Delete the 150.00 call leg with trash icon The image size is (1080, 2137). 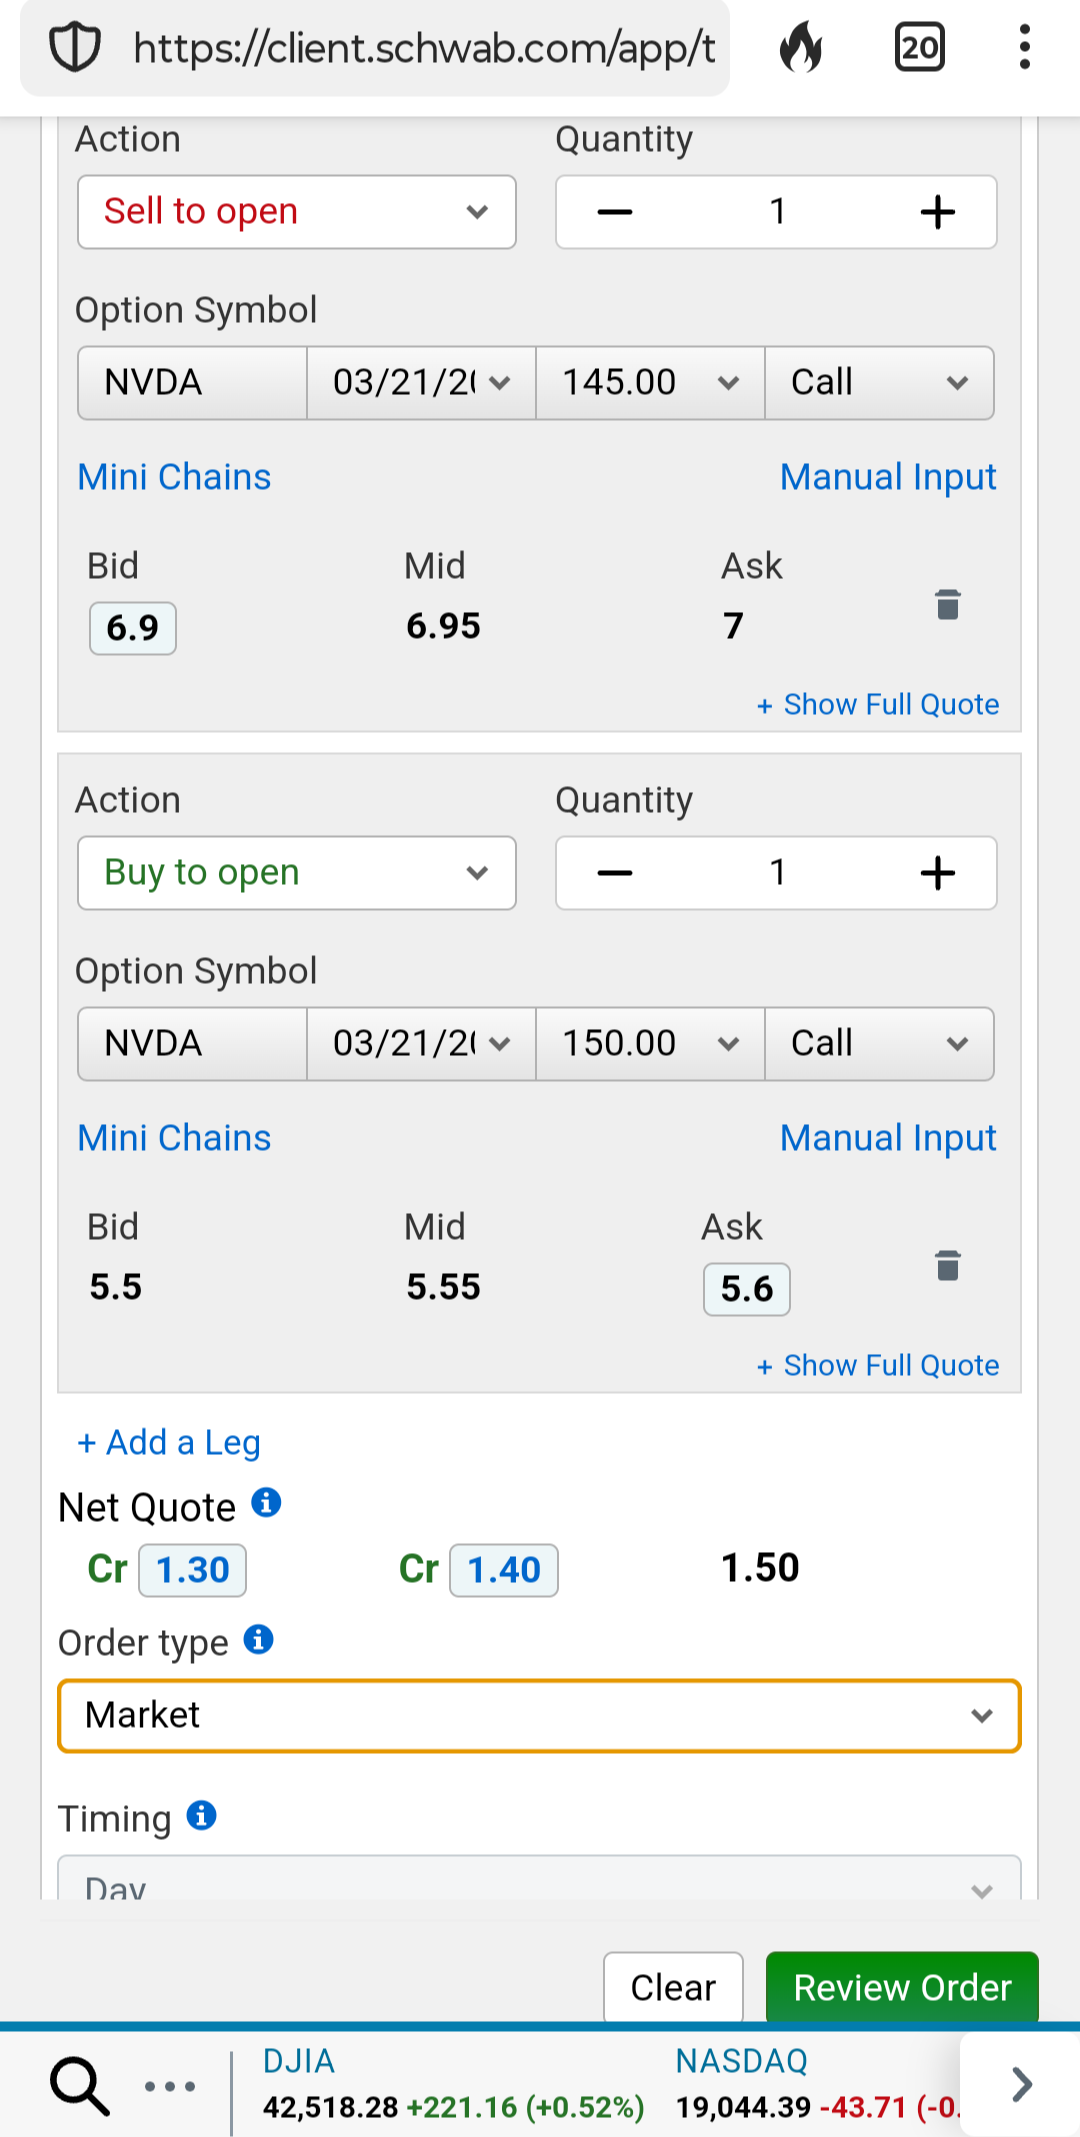point(947,1266)
